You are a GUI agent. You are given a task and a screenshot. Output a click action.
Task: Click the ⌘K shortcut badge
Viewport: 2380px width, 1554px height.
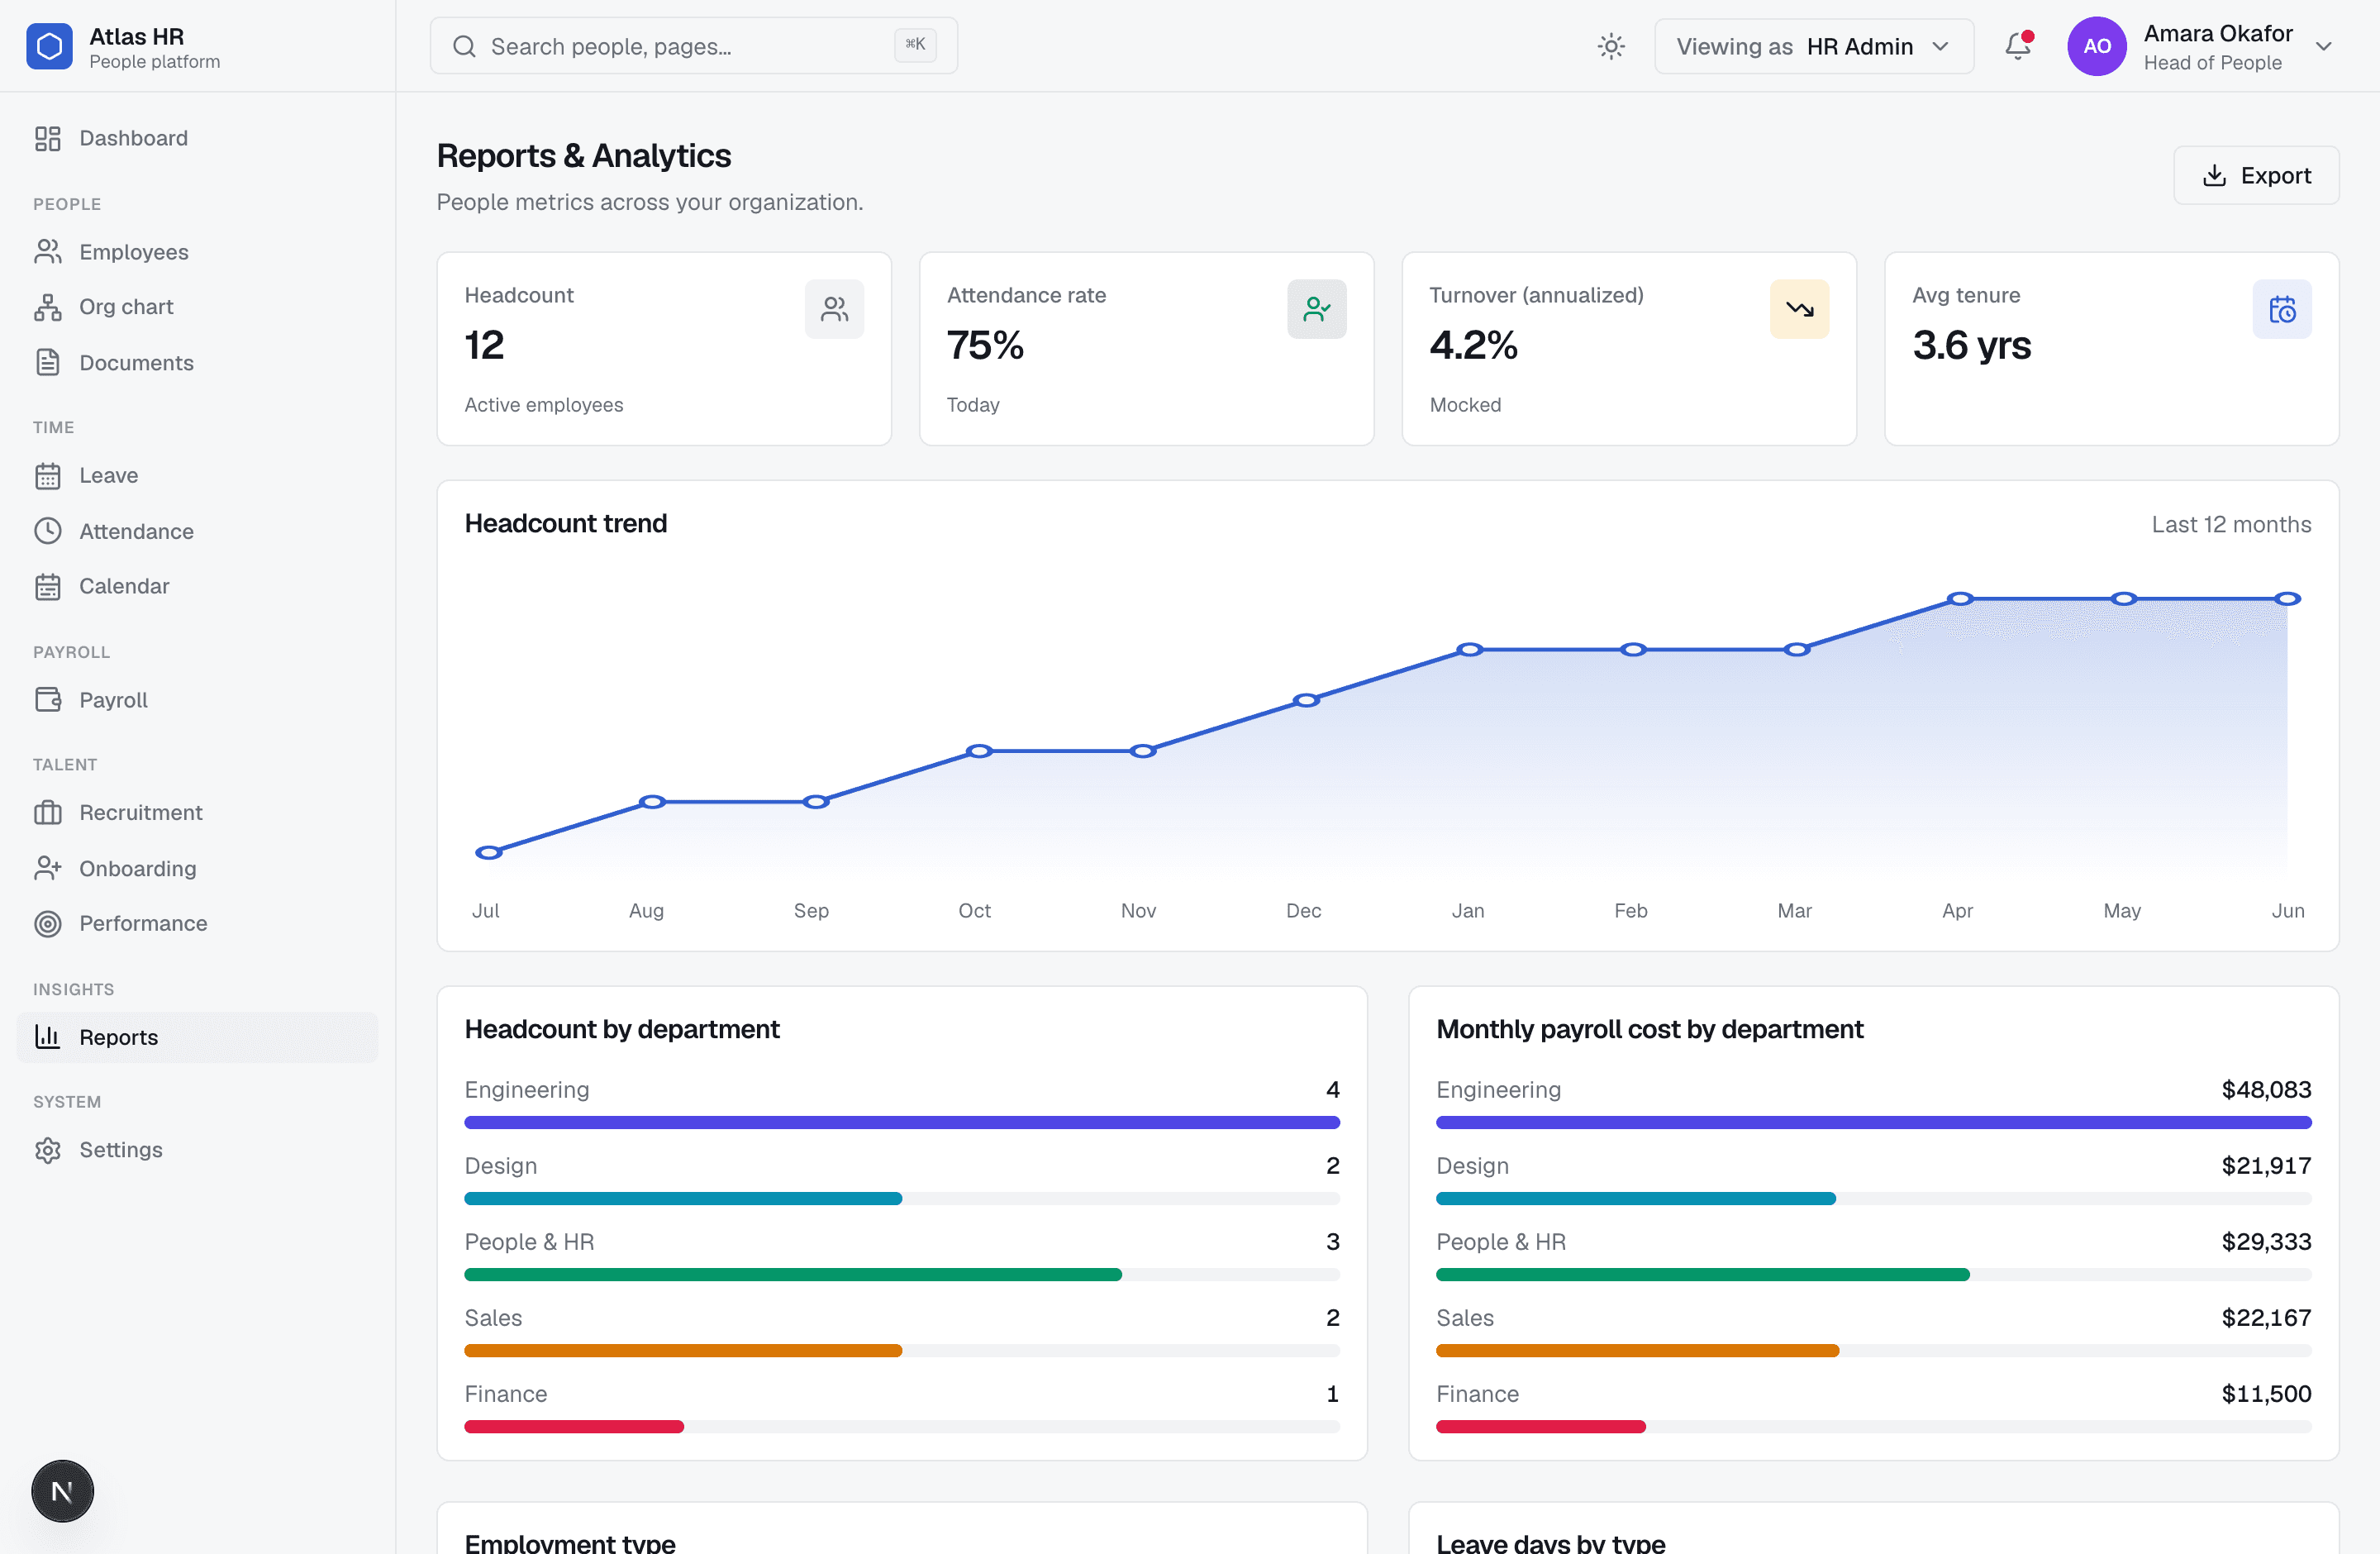click(915, 44)
